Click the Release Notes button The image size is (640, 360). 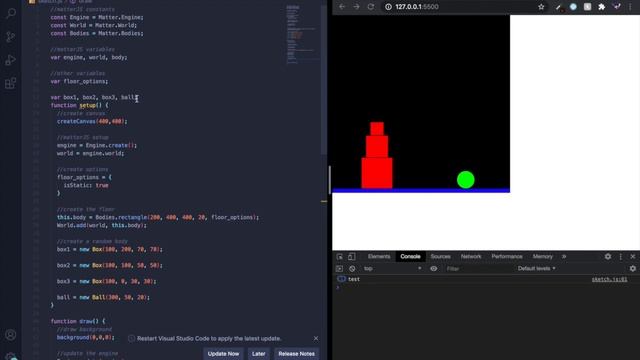[296, 354]
